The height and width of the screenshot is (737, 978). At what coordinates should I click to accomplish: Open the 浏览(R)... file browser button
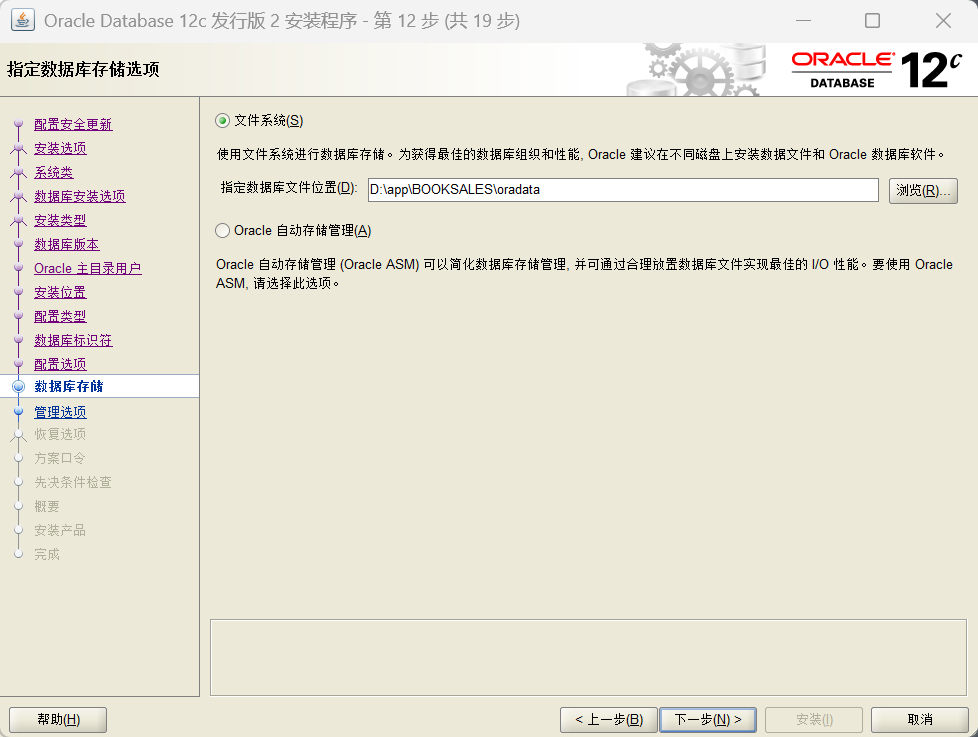tap(923, 190)
